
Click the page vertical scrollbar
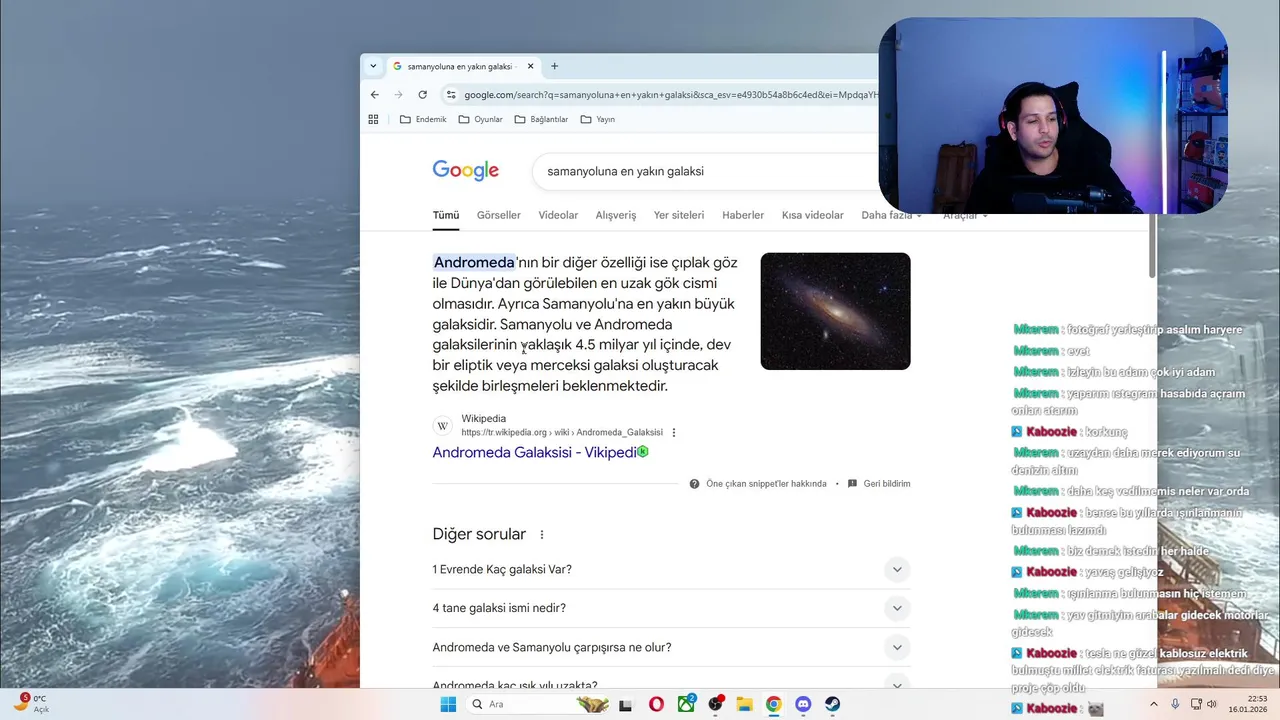[x=1152, y=245]
